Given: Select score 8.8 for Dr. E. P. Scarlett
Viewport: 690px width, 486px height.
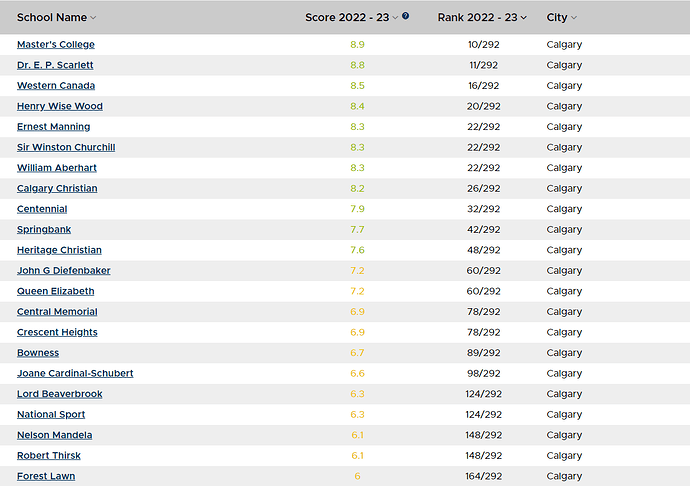Looking at the screenshot, I should pos(357,65).
